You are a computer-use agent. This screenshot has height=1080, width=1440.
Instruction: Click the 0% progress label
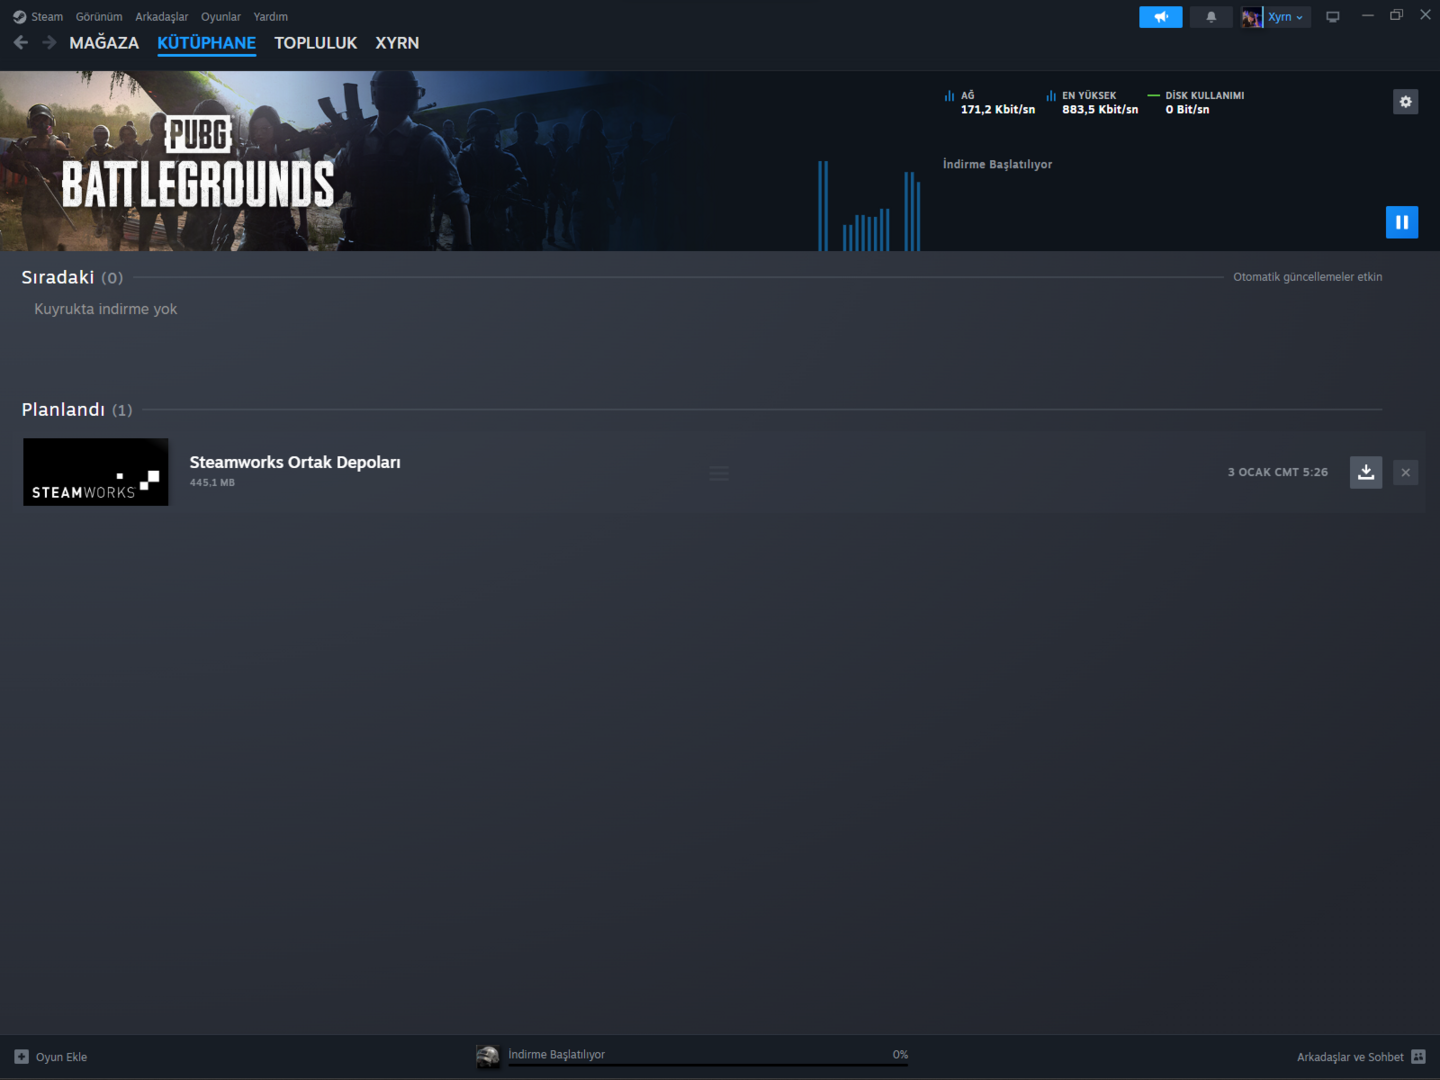[900, 1055]
